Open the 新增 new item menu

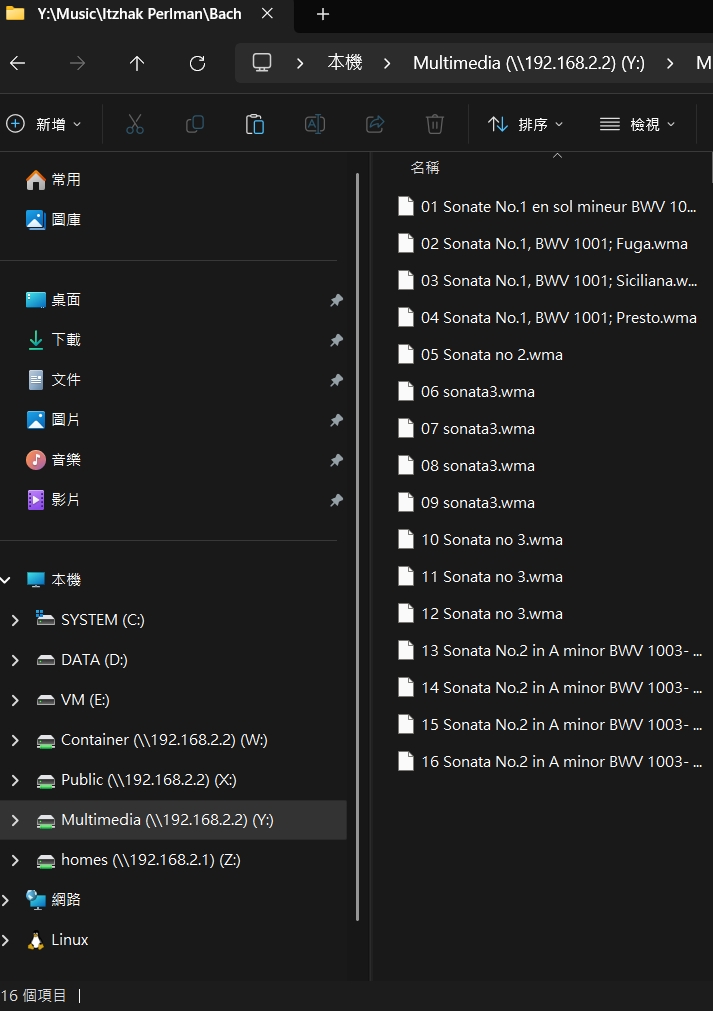tap(44, 124)
